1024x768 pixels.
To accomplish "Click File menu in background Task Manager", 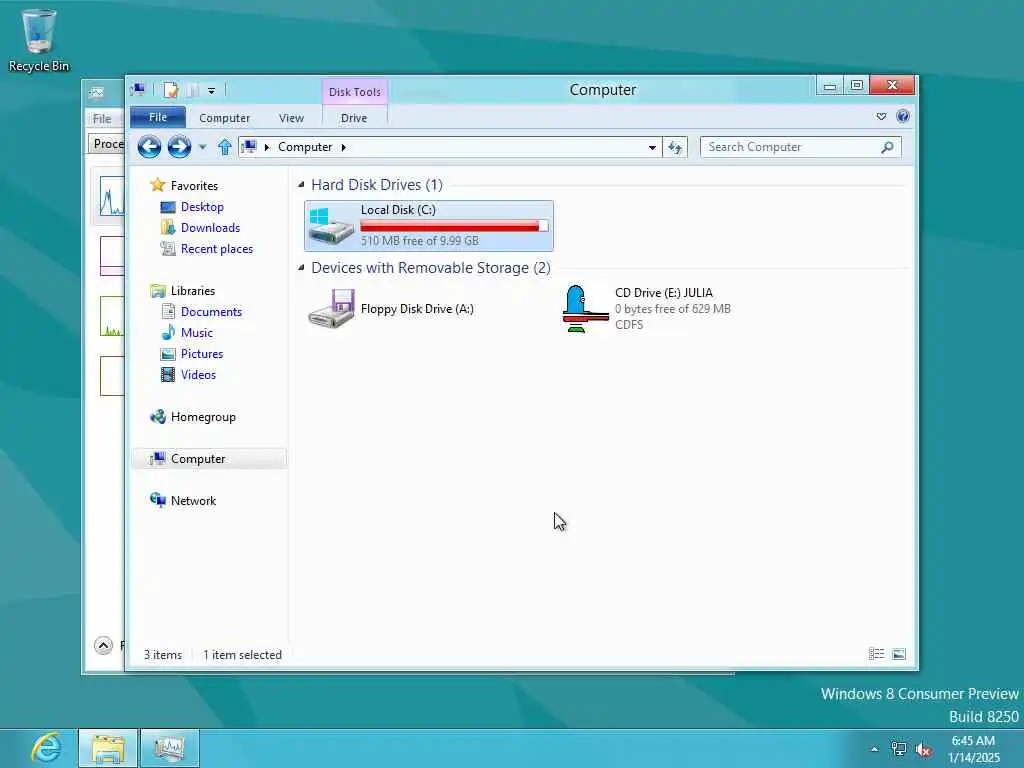I will point(103,119).
